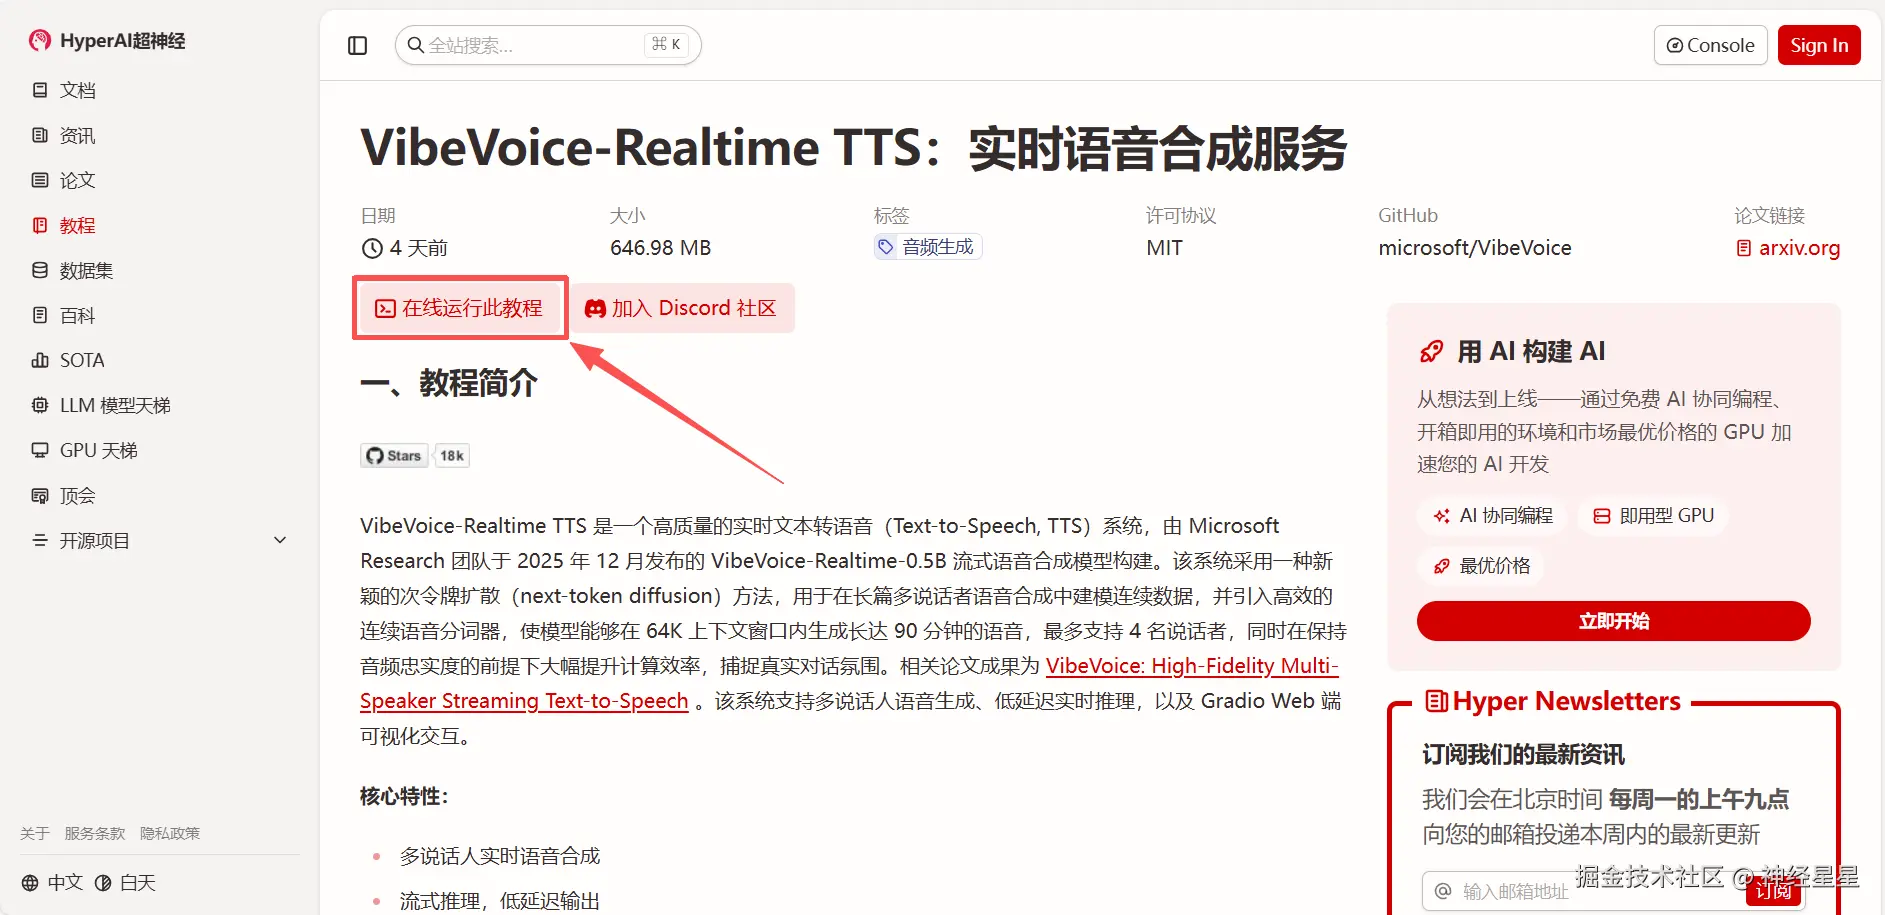This screenshot has width=1885, height=915.
Task: Focus the 全站搜索 search field
Action: [548, 45]
